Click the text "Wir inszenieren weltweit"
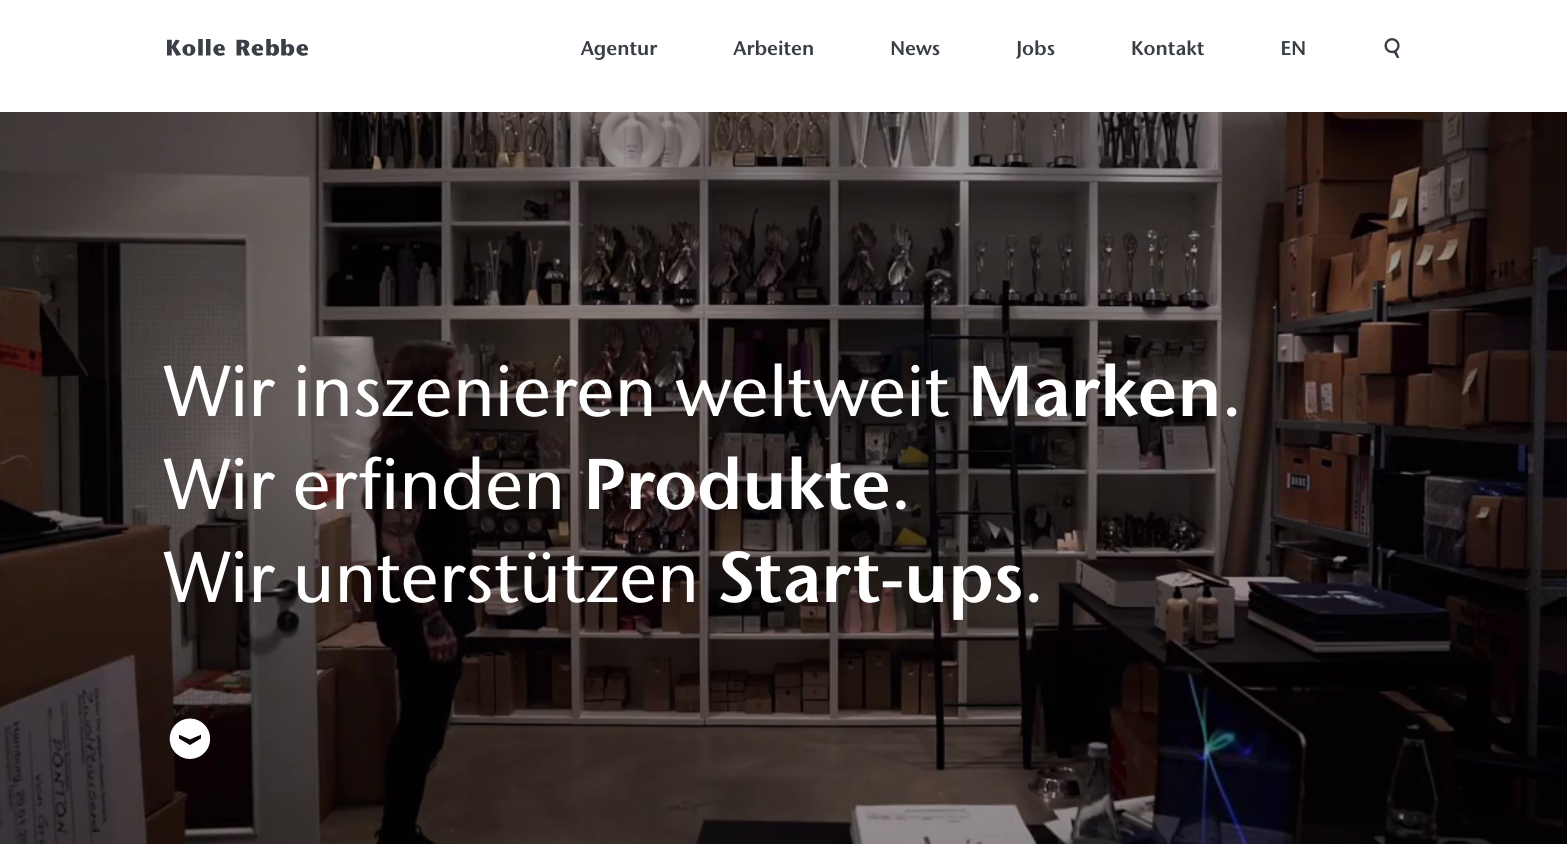Image resolution: width=1567 pixels, height=844 pixels. click(x=556, y=391)
